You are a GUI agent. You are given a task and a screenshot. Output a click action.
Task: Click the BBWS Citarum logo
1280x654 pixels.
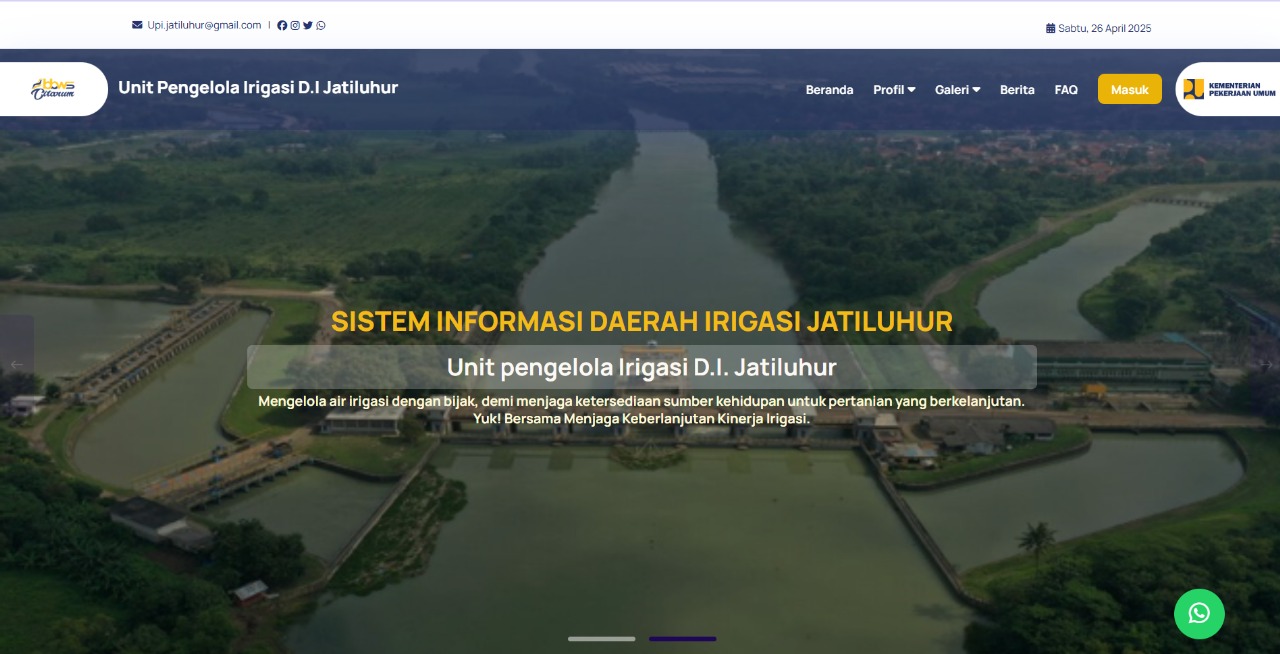[x=53, y=89]
